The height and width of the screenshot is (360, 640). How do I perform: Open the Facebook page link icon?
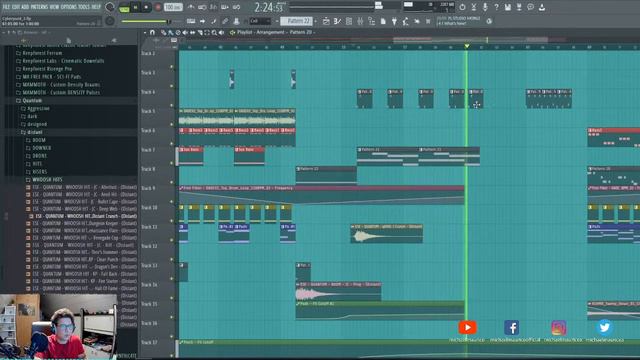511,327
